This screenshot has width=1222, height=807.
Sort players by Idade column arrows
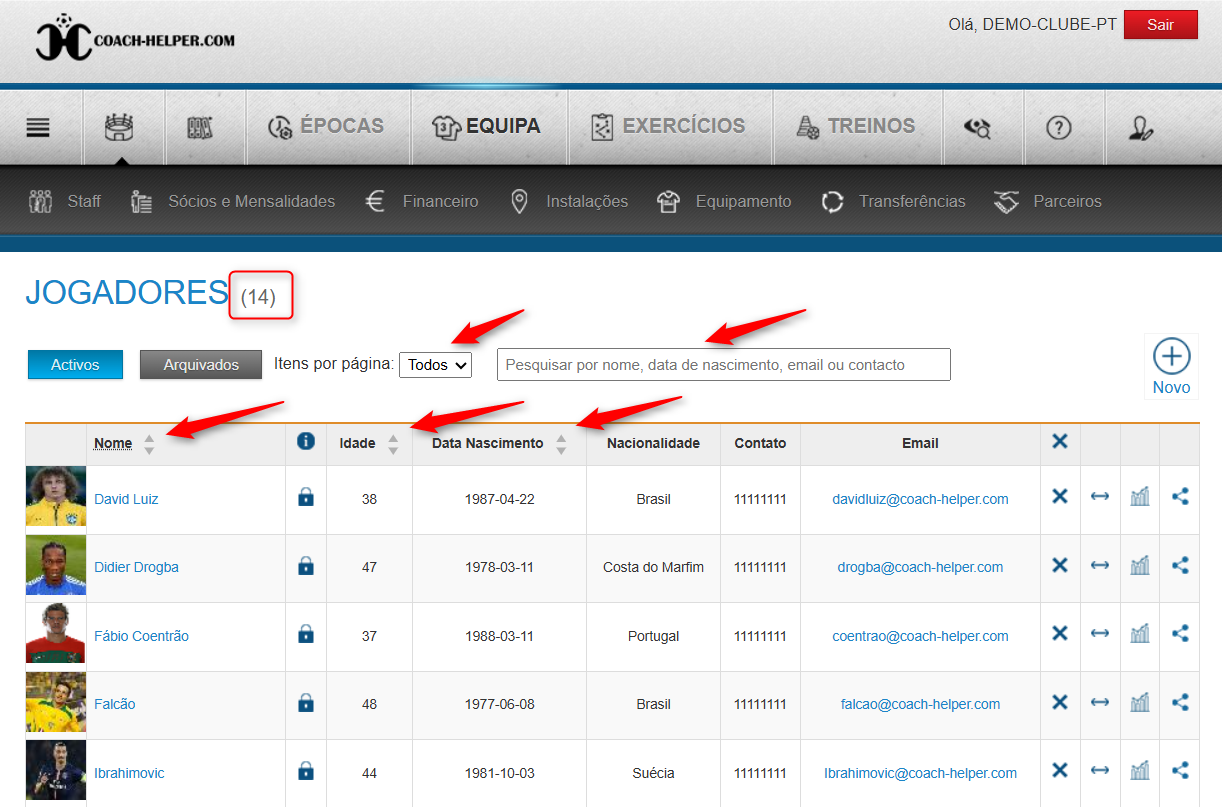click(393, 443)
